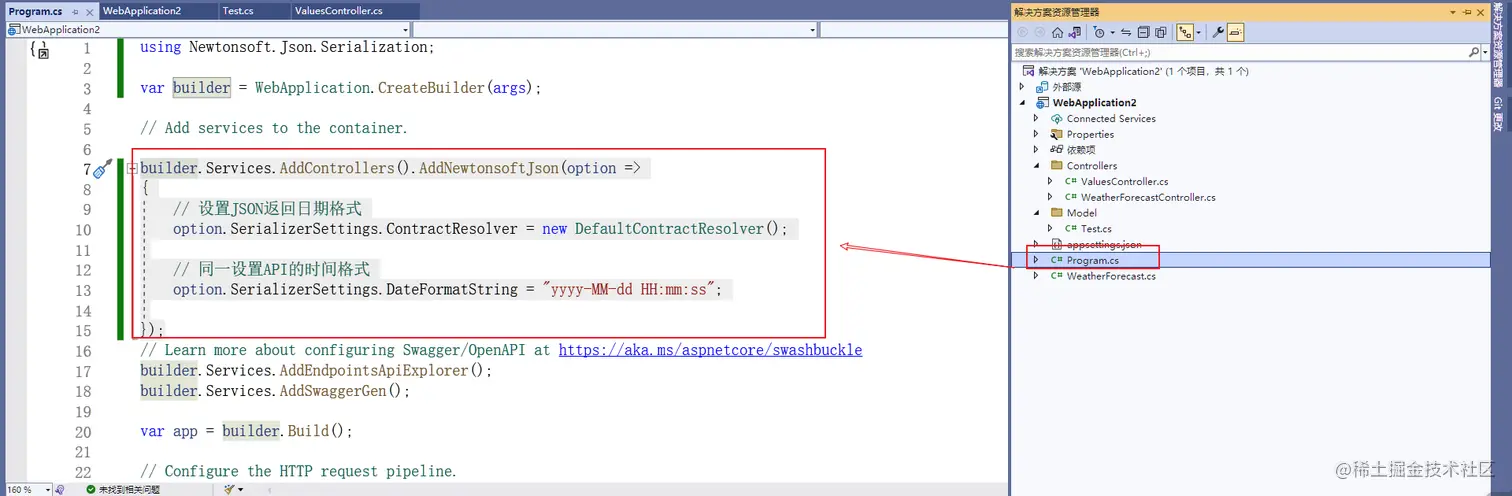Open the 160 % zoom level dropdown
This screenshot has height=496, width=1512.
47,490
